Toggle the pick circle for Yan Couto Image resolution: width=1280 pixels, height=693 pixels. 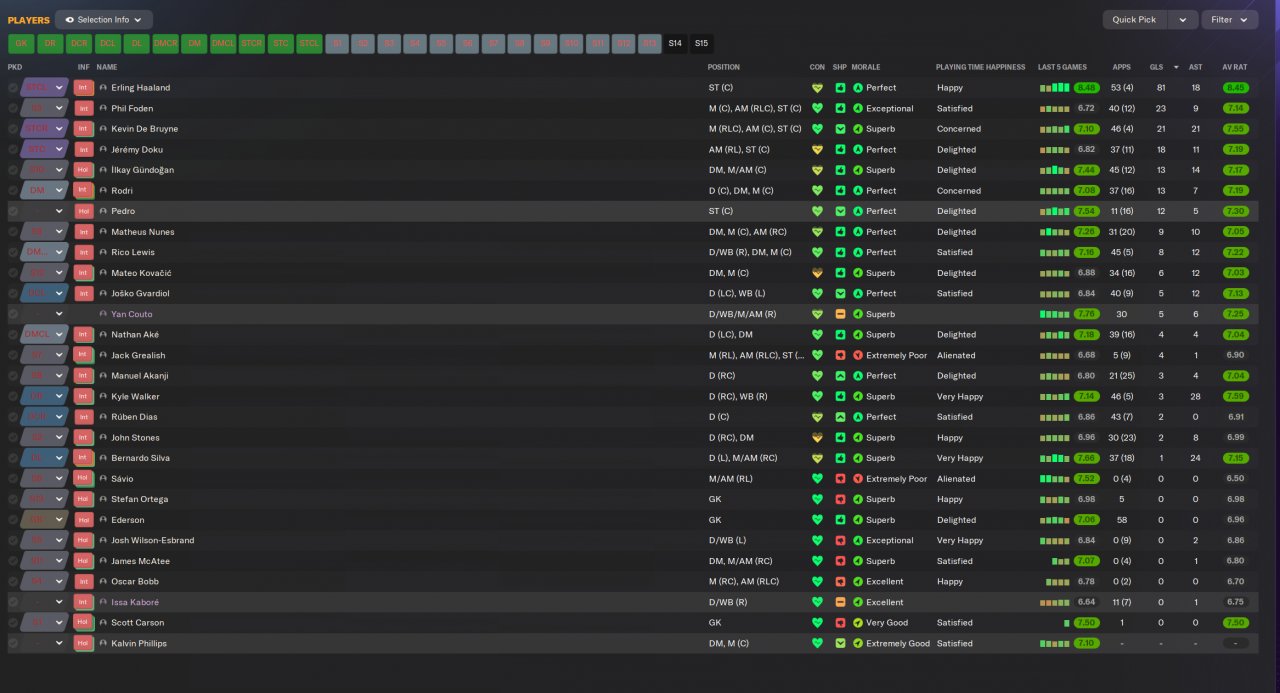tap(13, 314)
